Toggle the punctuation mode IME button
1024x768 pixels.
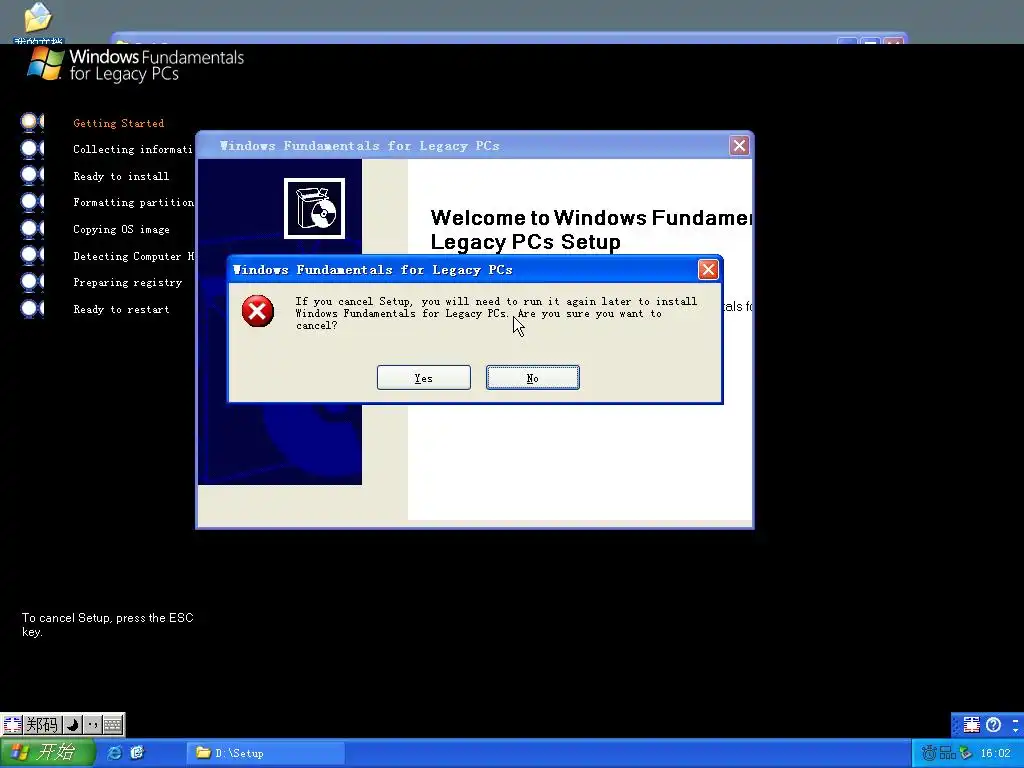tap(92, 724)
